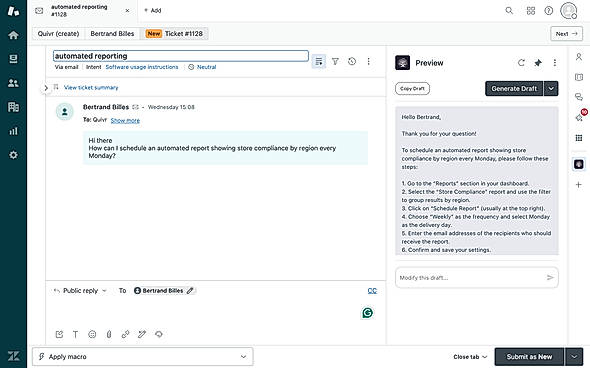Send the draft modification arrow
This screenshot has width=590, height=368.
pos(550,278)
